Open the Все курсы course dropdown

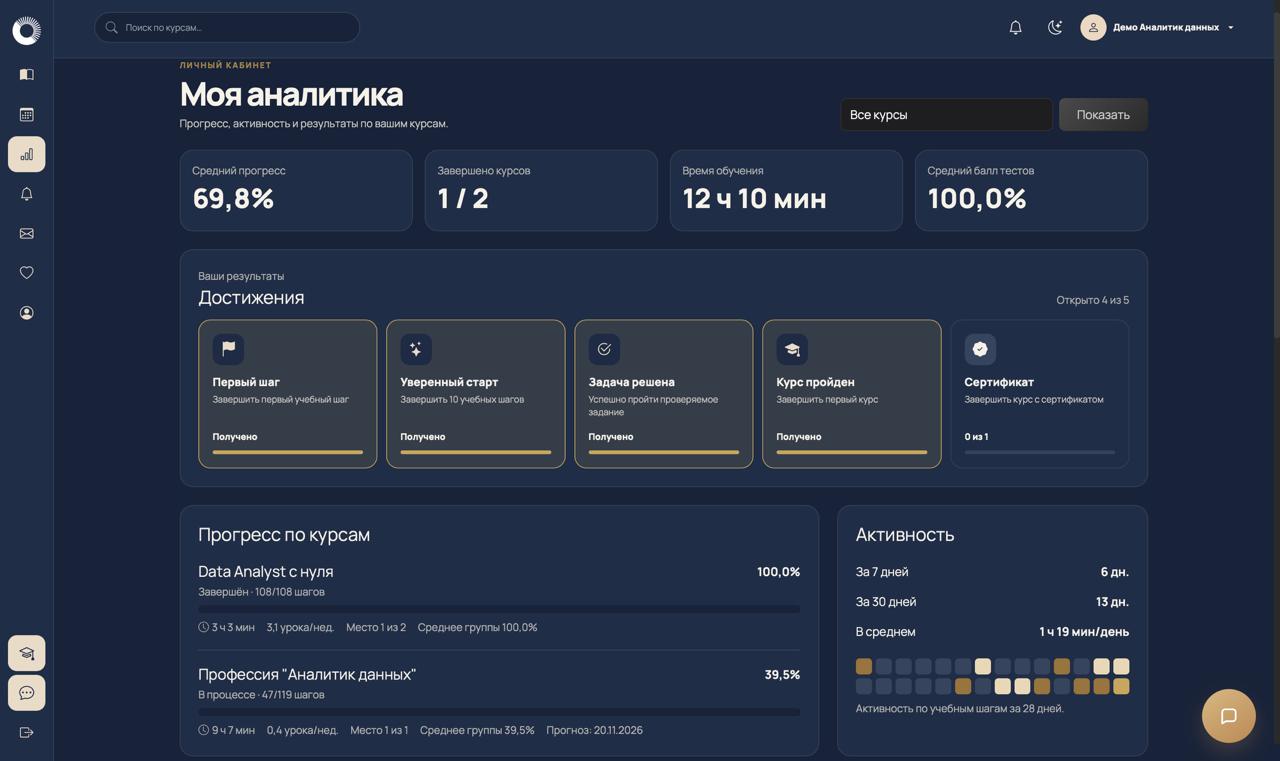[x=946, y=115]
